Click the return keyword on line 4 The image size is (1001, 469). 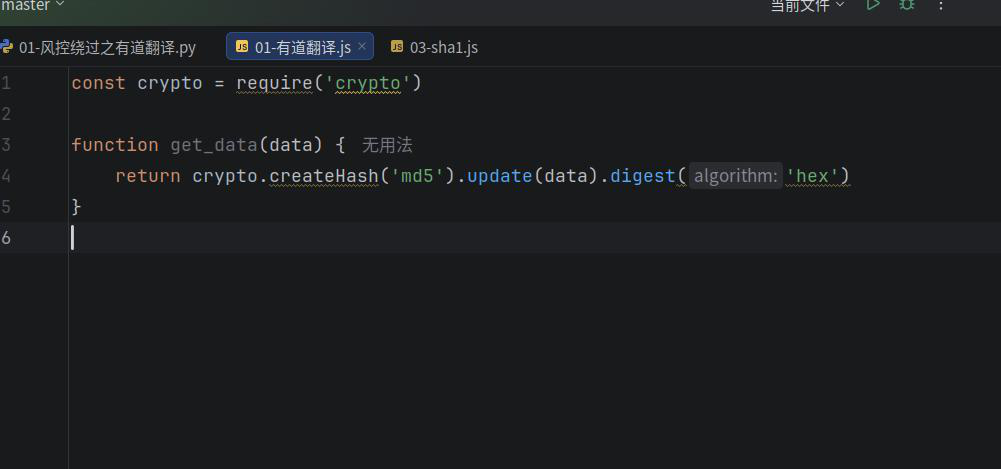pos(148,176)
